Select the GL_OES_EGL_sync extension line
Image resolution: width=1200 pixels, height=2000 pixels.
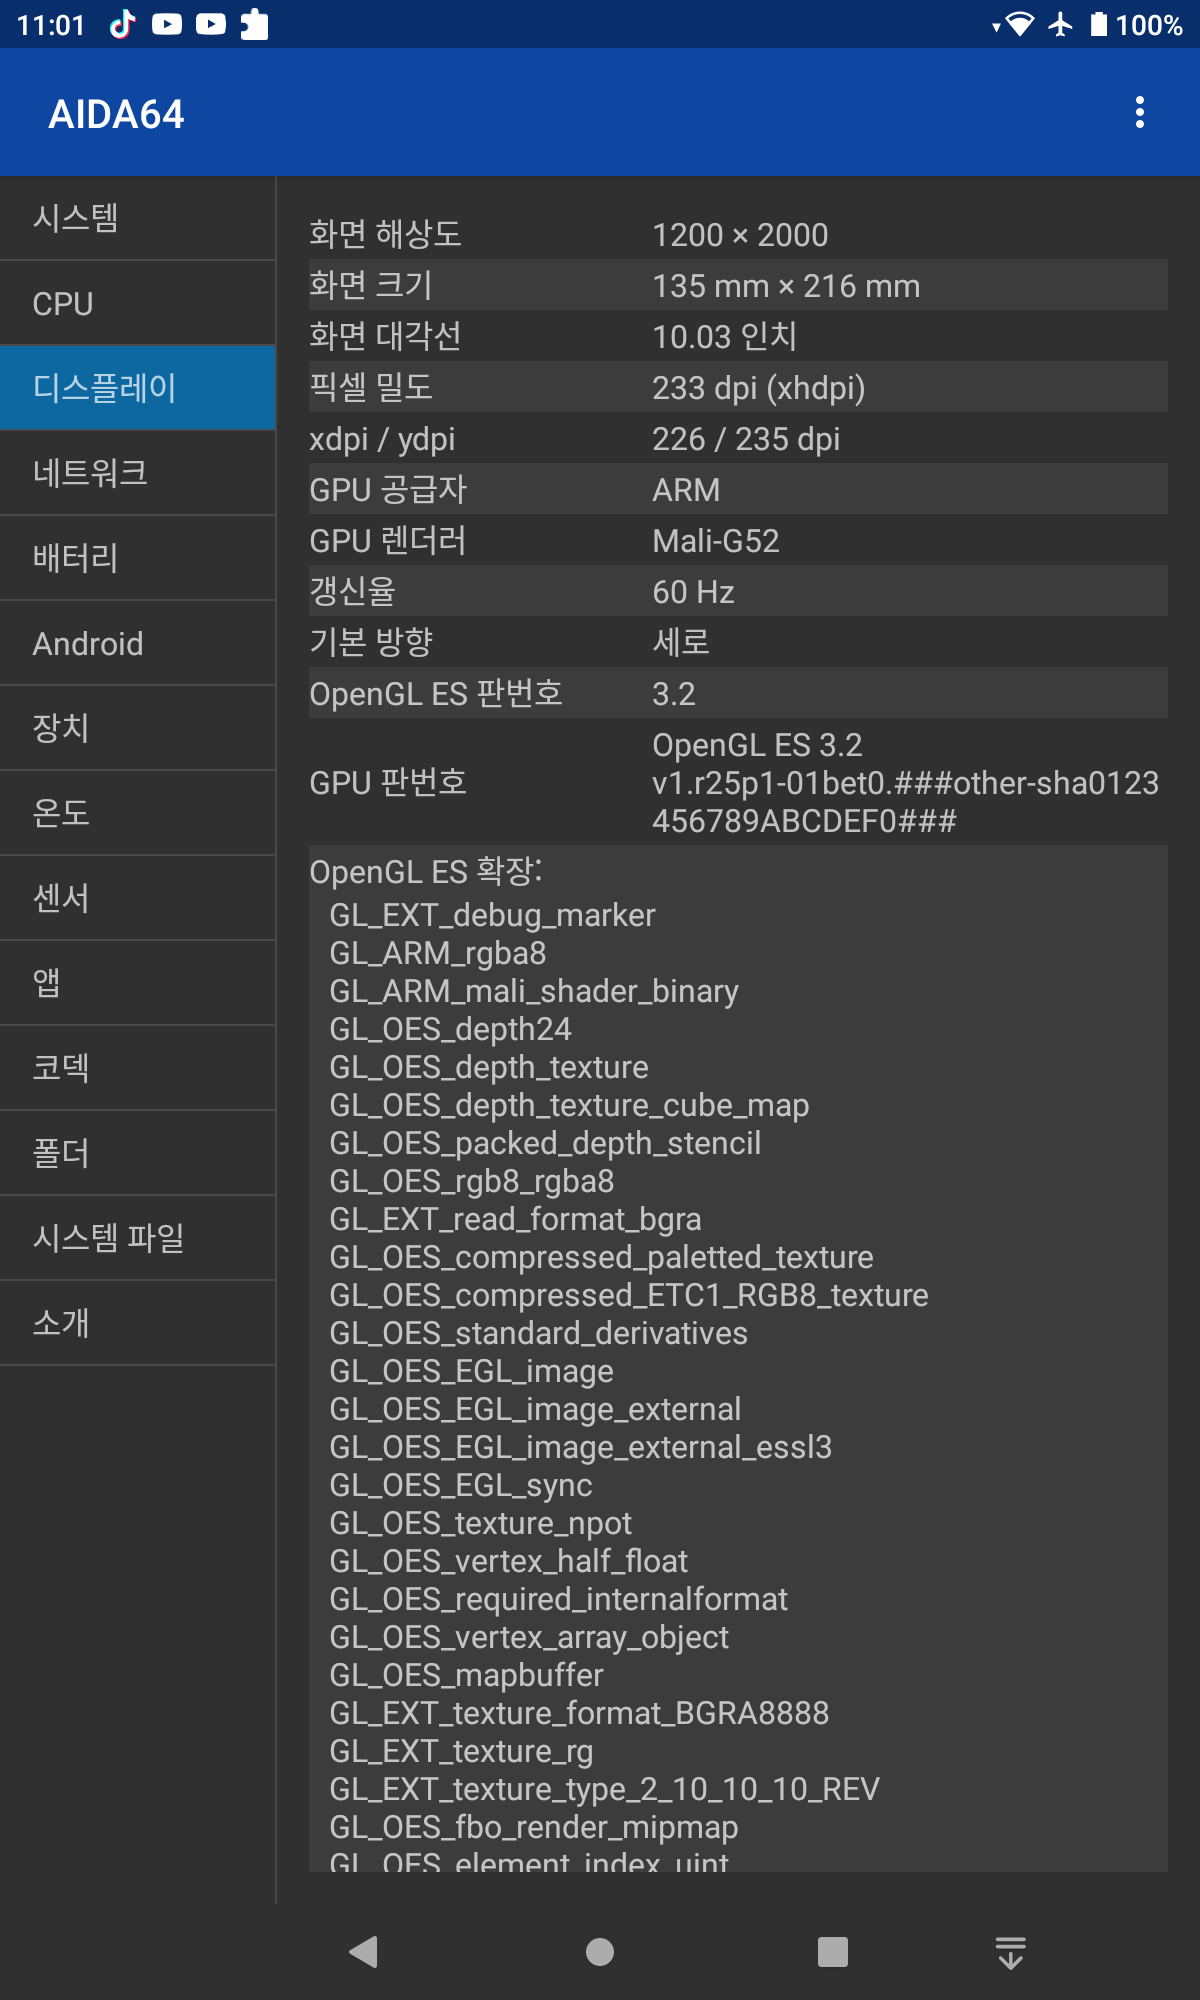tap(461, 1485)
